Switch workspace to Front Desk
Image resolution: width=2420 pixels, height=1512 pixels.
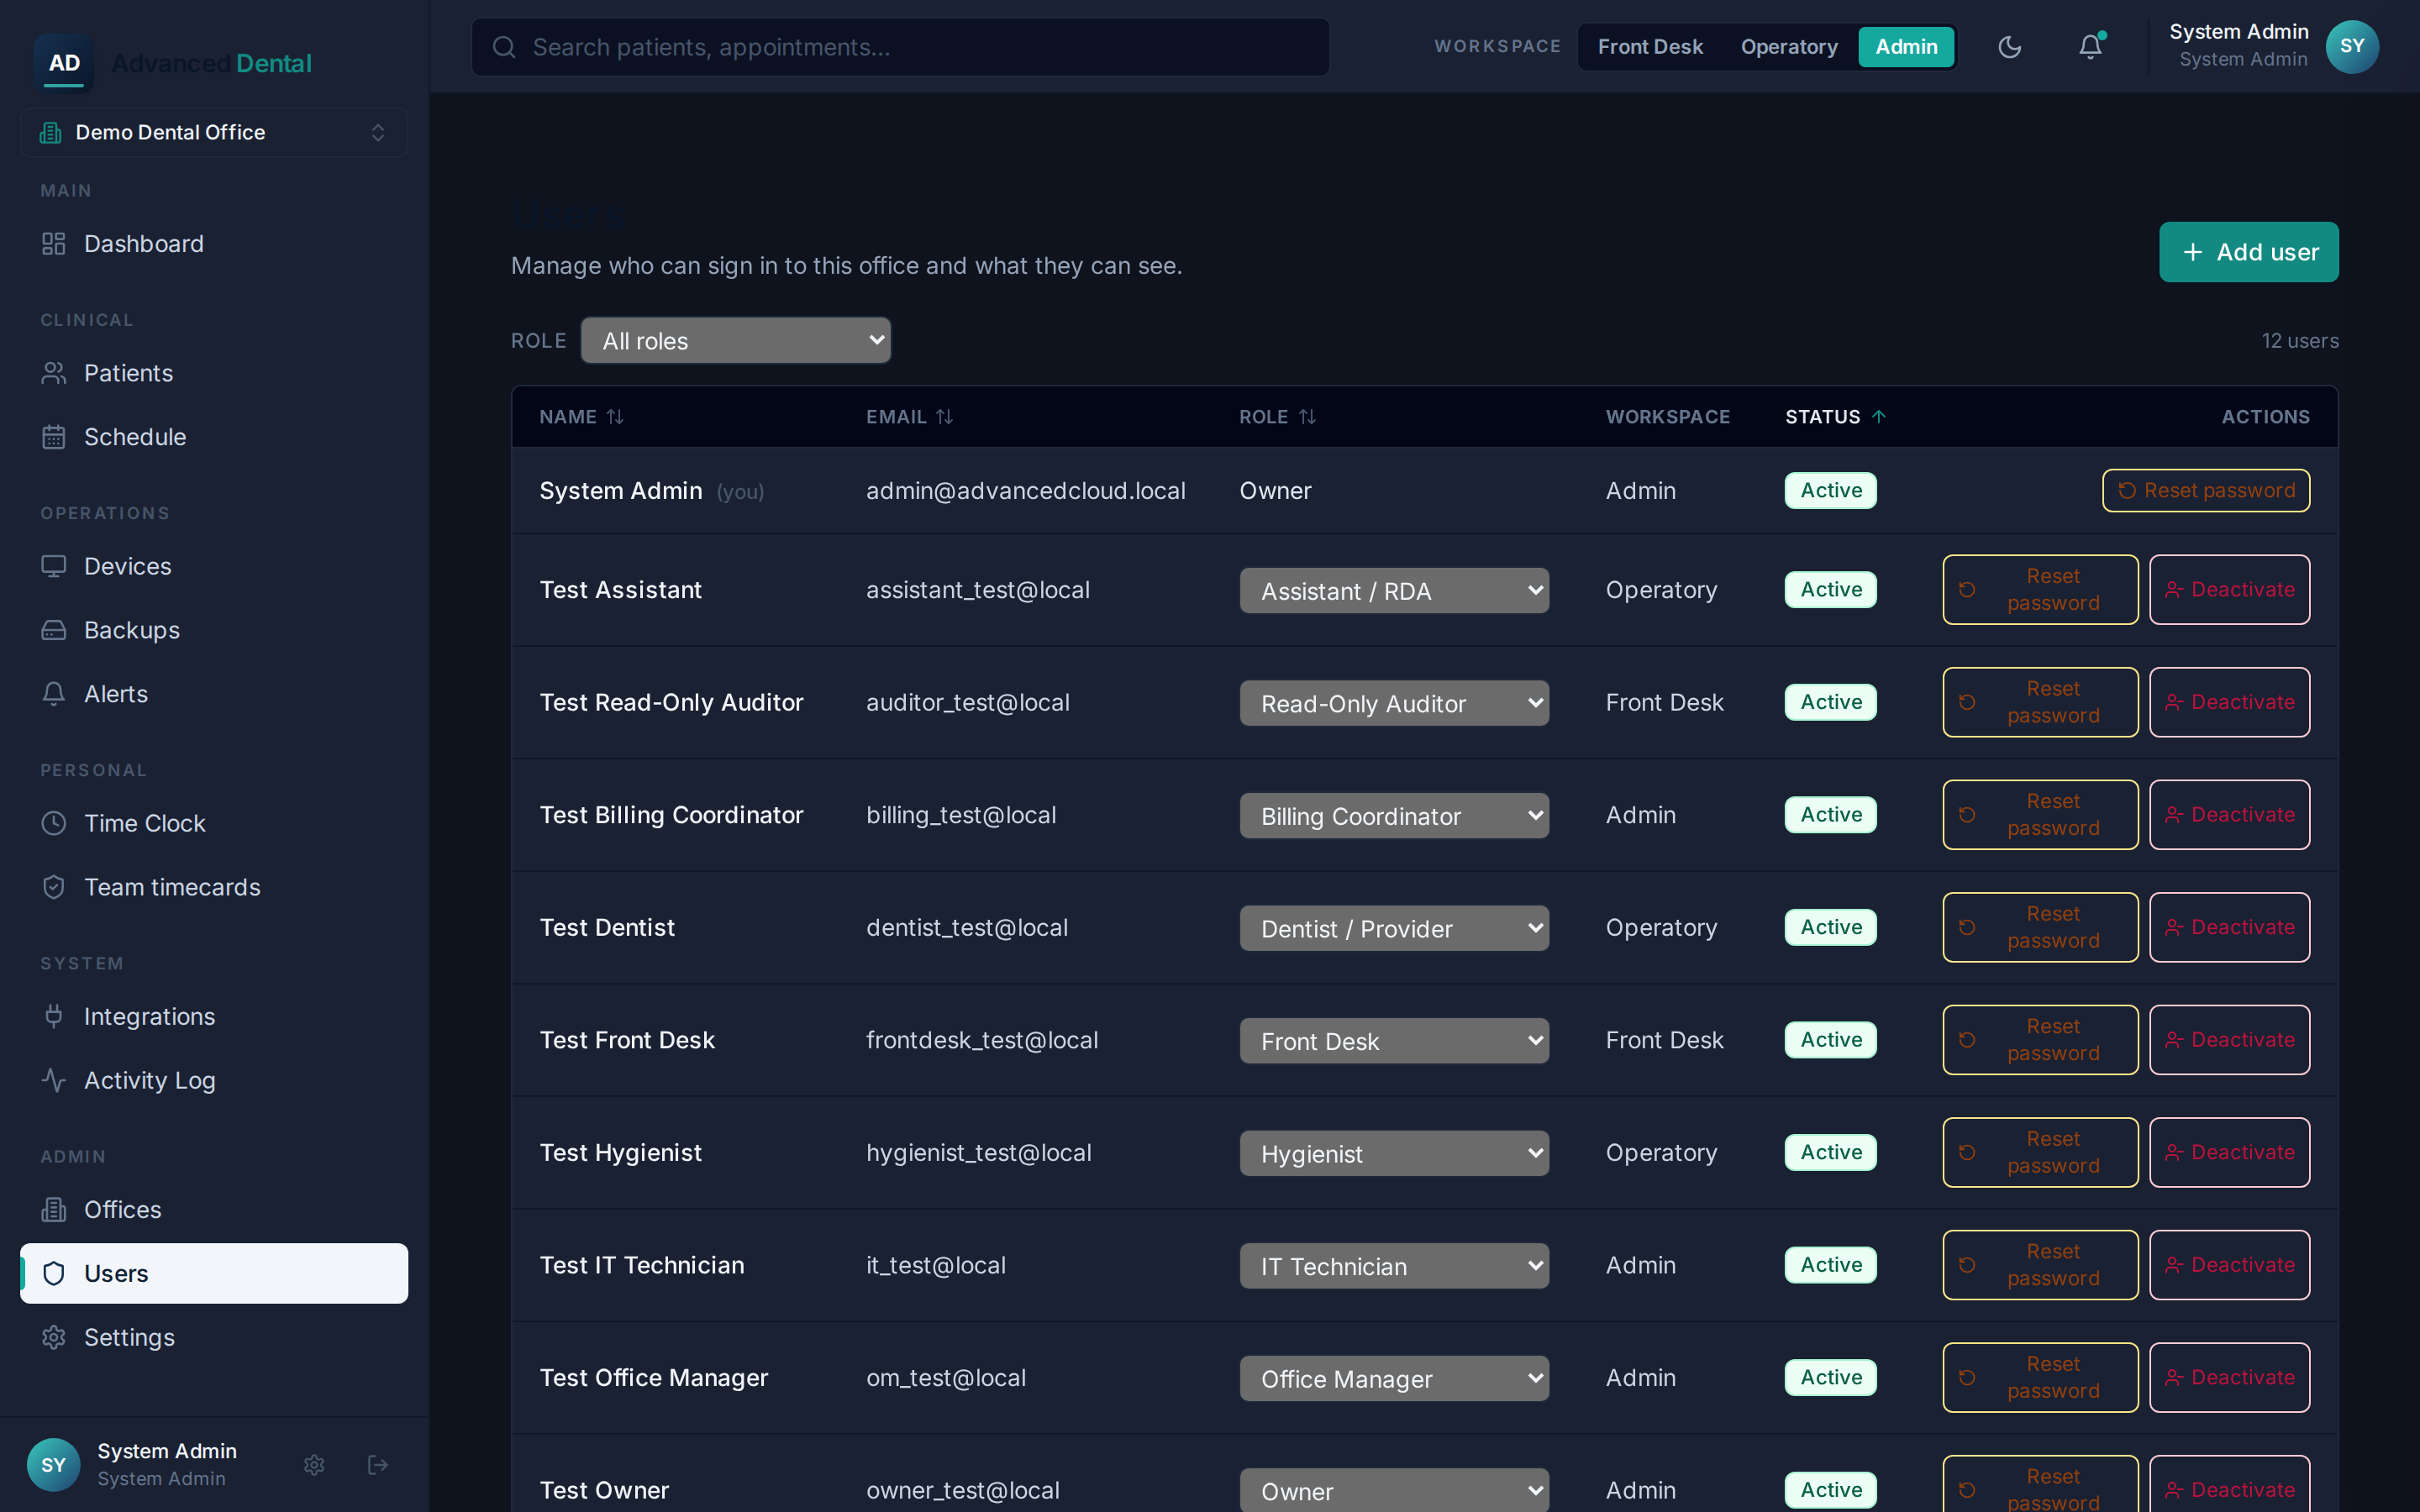click(1650, 47)
